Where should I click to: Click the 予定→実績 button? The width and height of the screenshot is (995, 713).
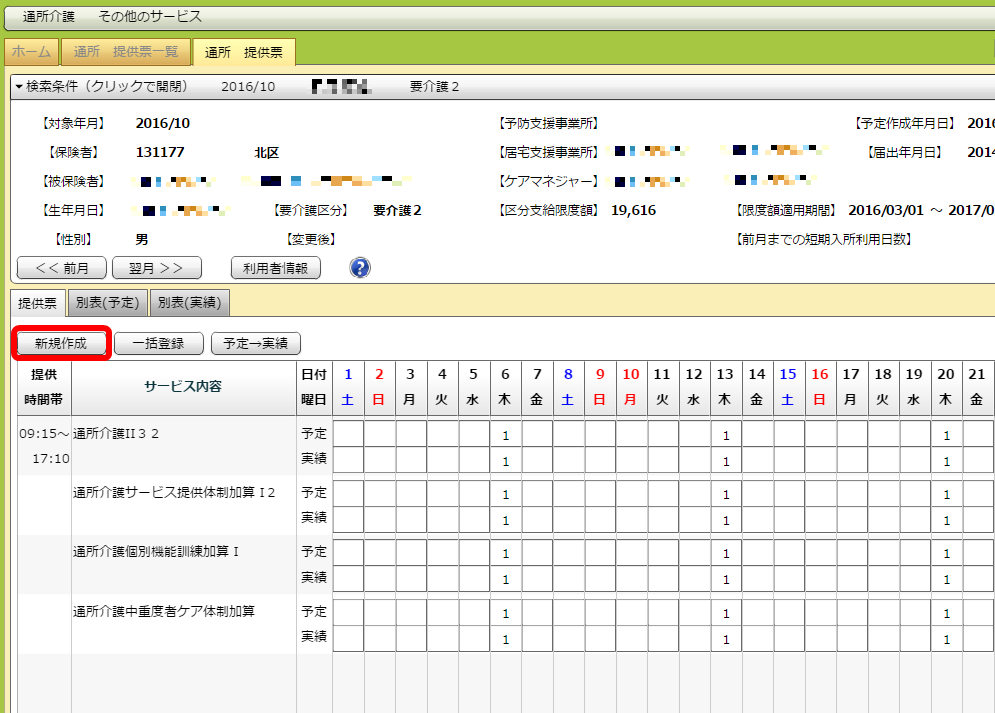(x=255, y=343)
